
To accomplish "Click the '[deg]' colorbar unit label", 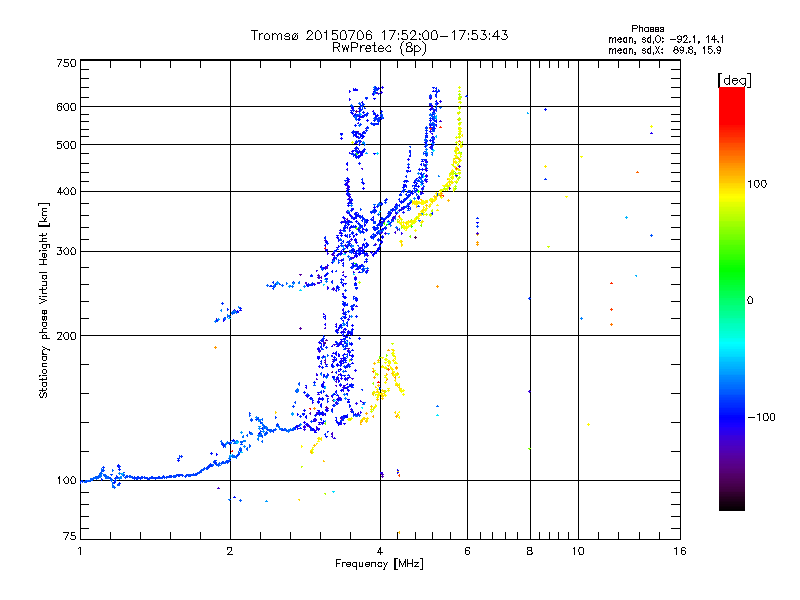I will point(734,80).
